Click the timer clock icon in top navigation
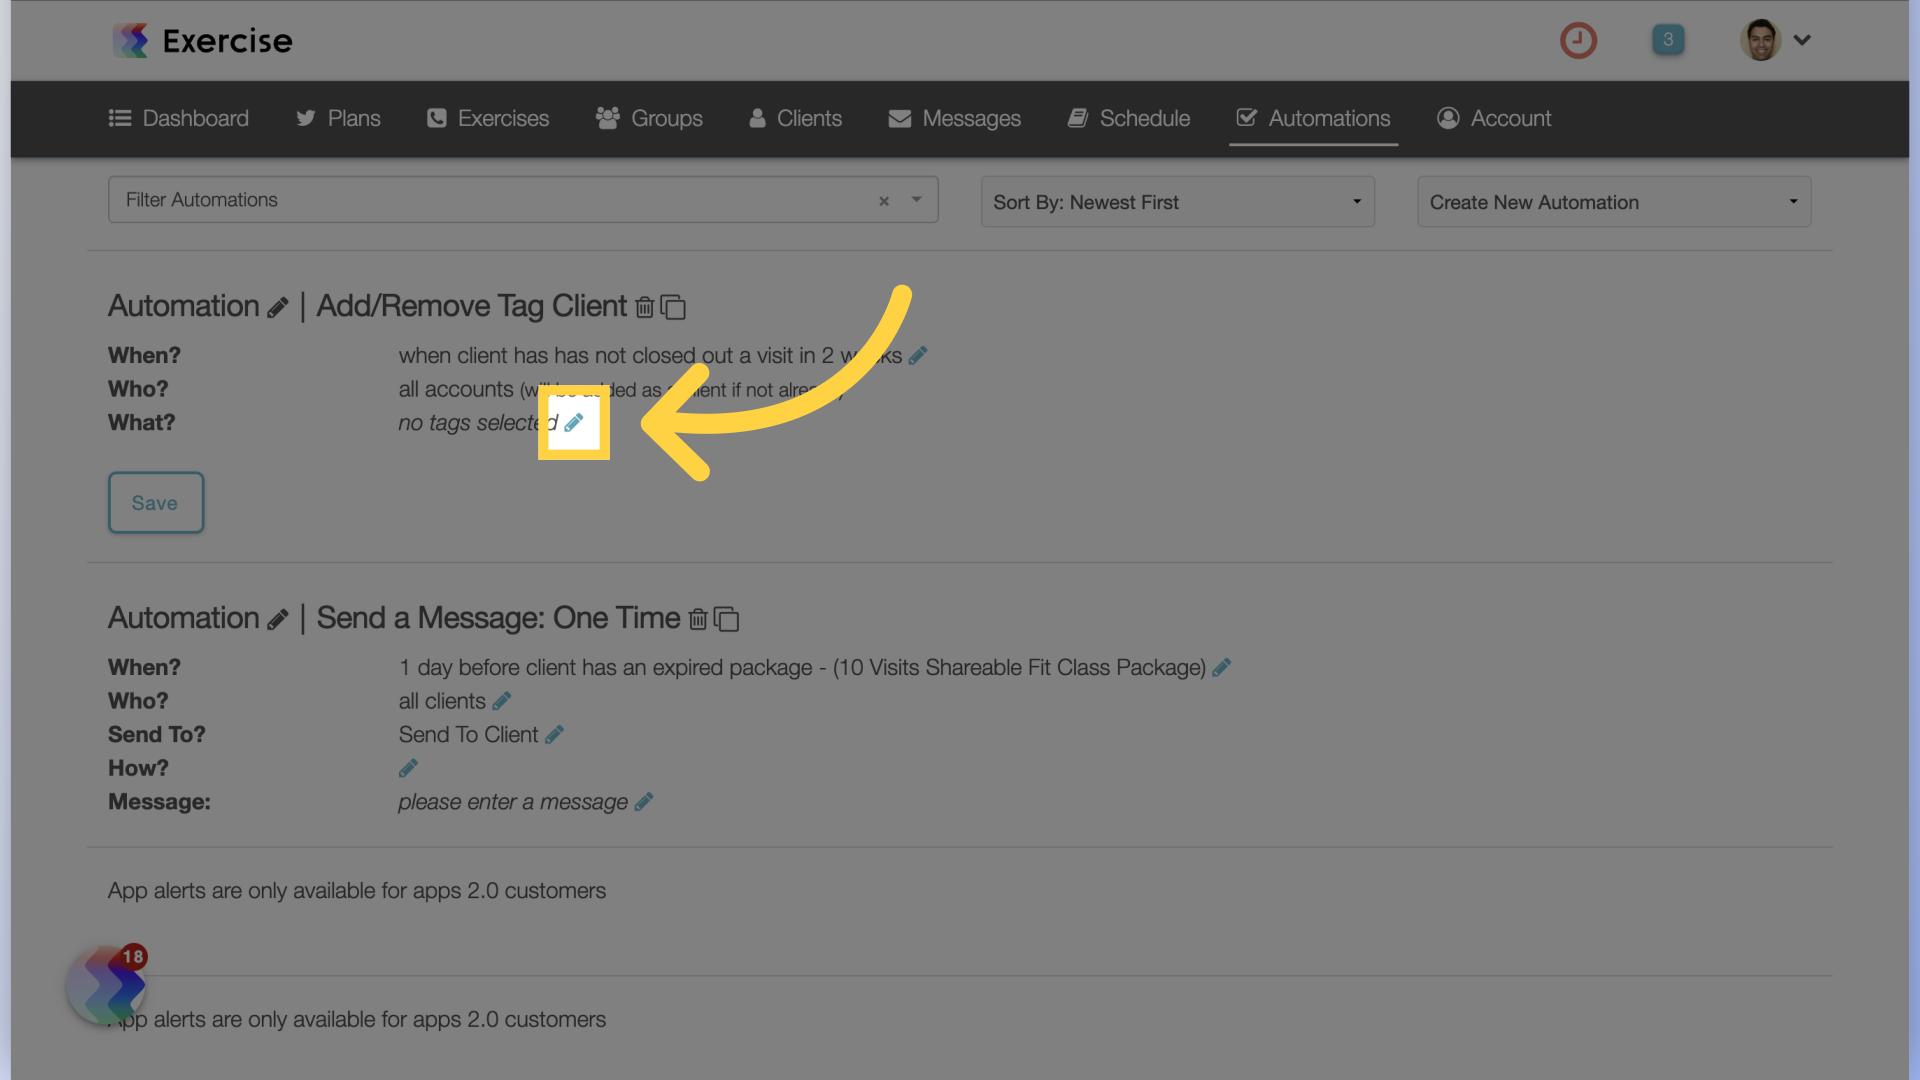The height and width of the screenshot is (1080, 1920). point(1578,38)
